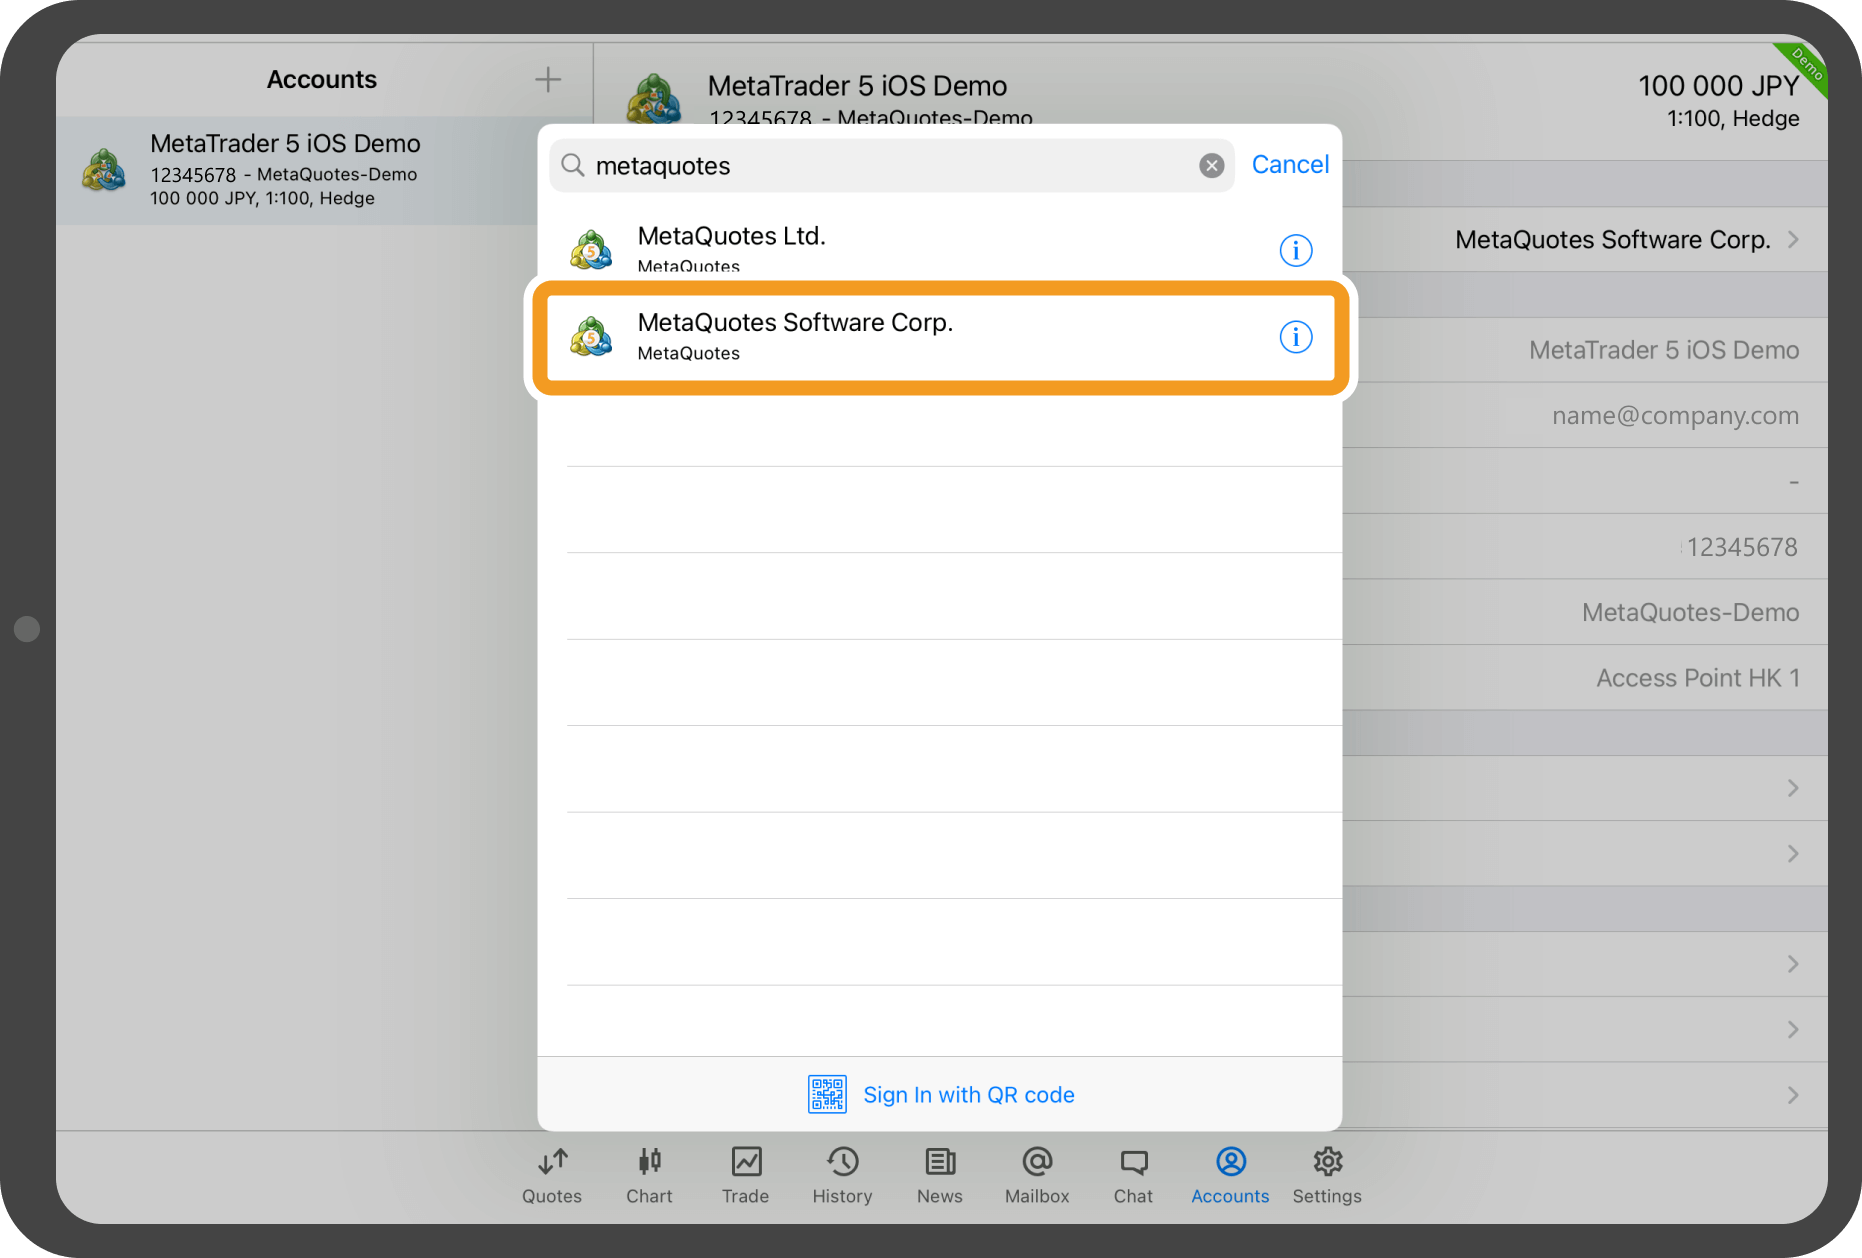This screenshot has height=1258, width=1862.
Task: Open the Quotes tab
Action: click(552, 1176)
